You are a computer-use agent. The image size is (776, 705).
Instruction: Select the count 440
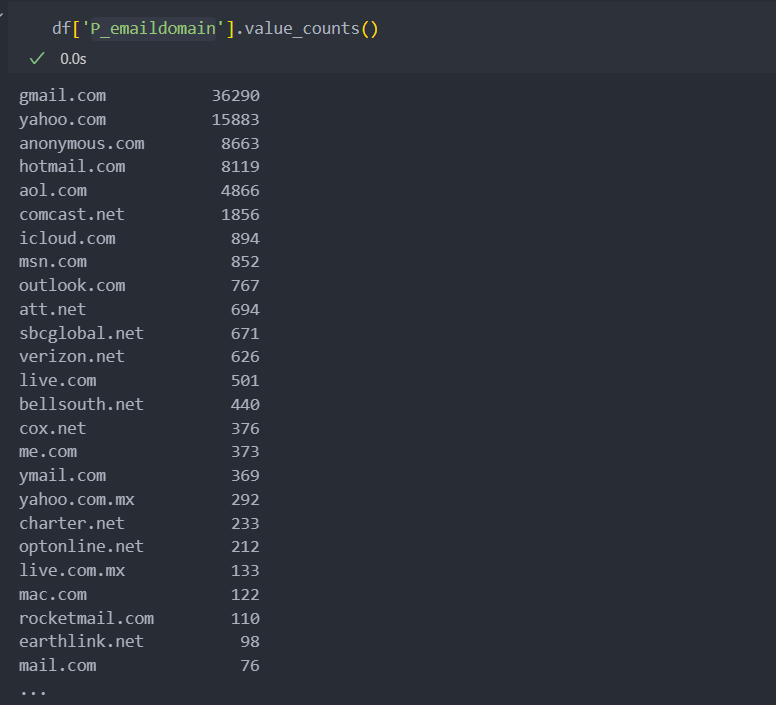[245, 405]
